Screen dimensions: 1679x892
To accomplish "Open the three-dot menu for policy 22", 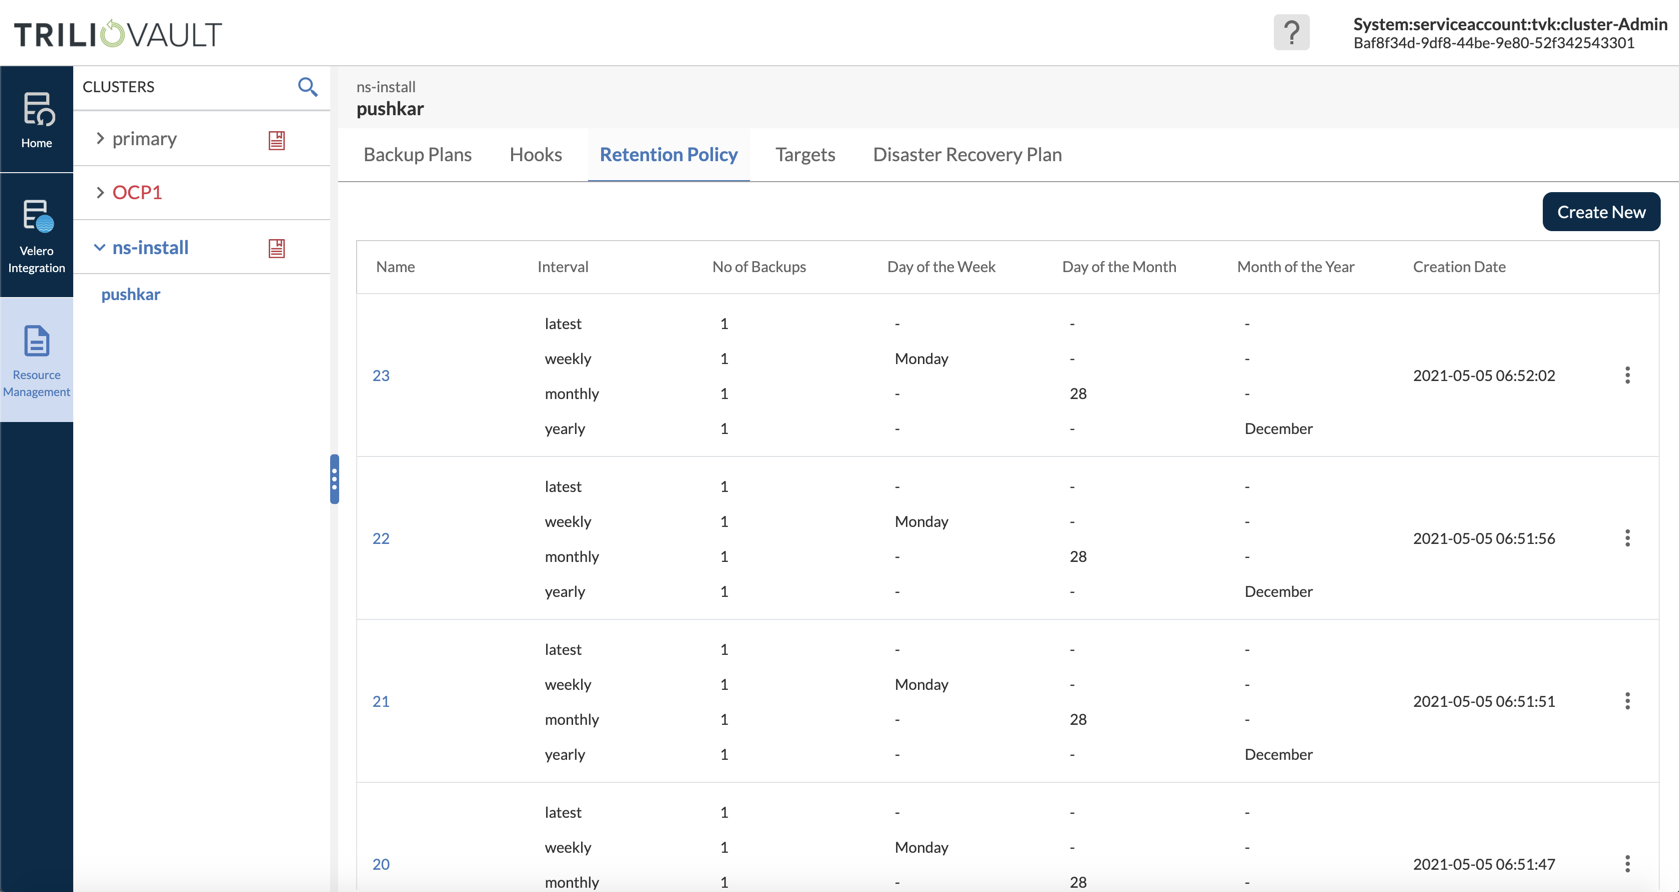I will 1627,538.
